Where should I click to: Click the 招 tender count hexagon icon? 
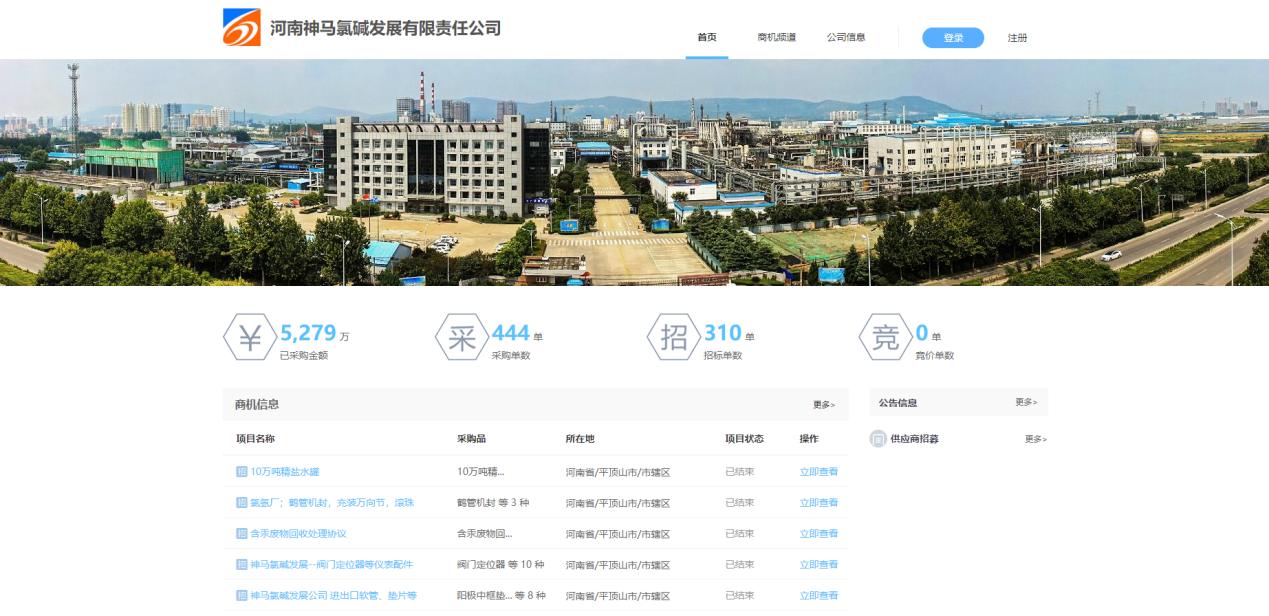[x=674, y=338]
